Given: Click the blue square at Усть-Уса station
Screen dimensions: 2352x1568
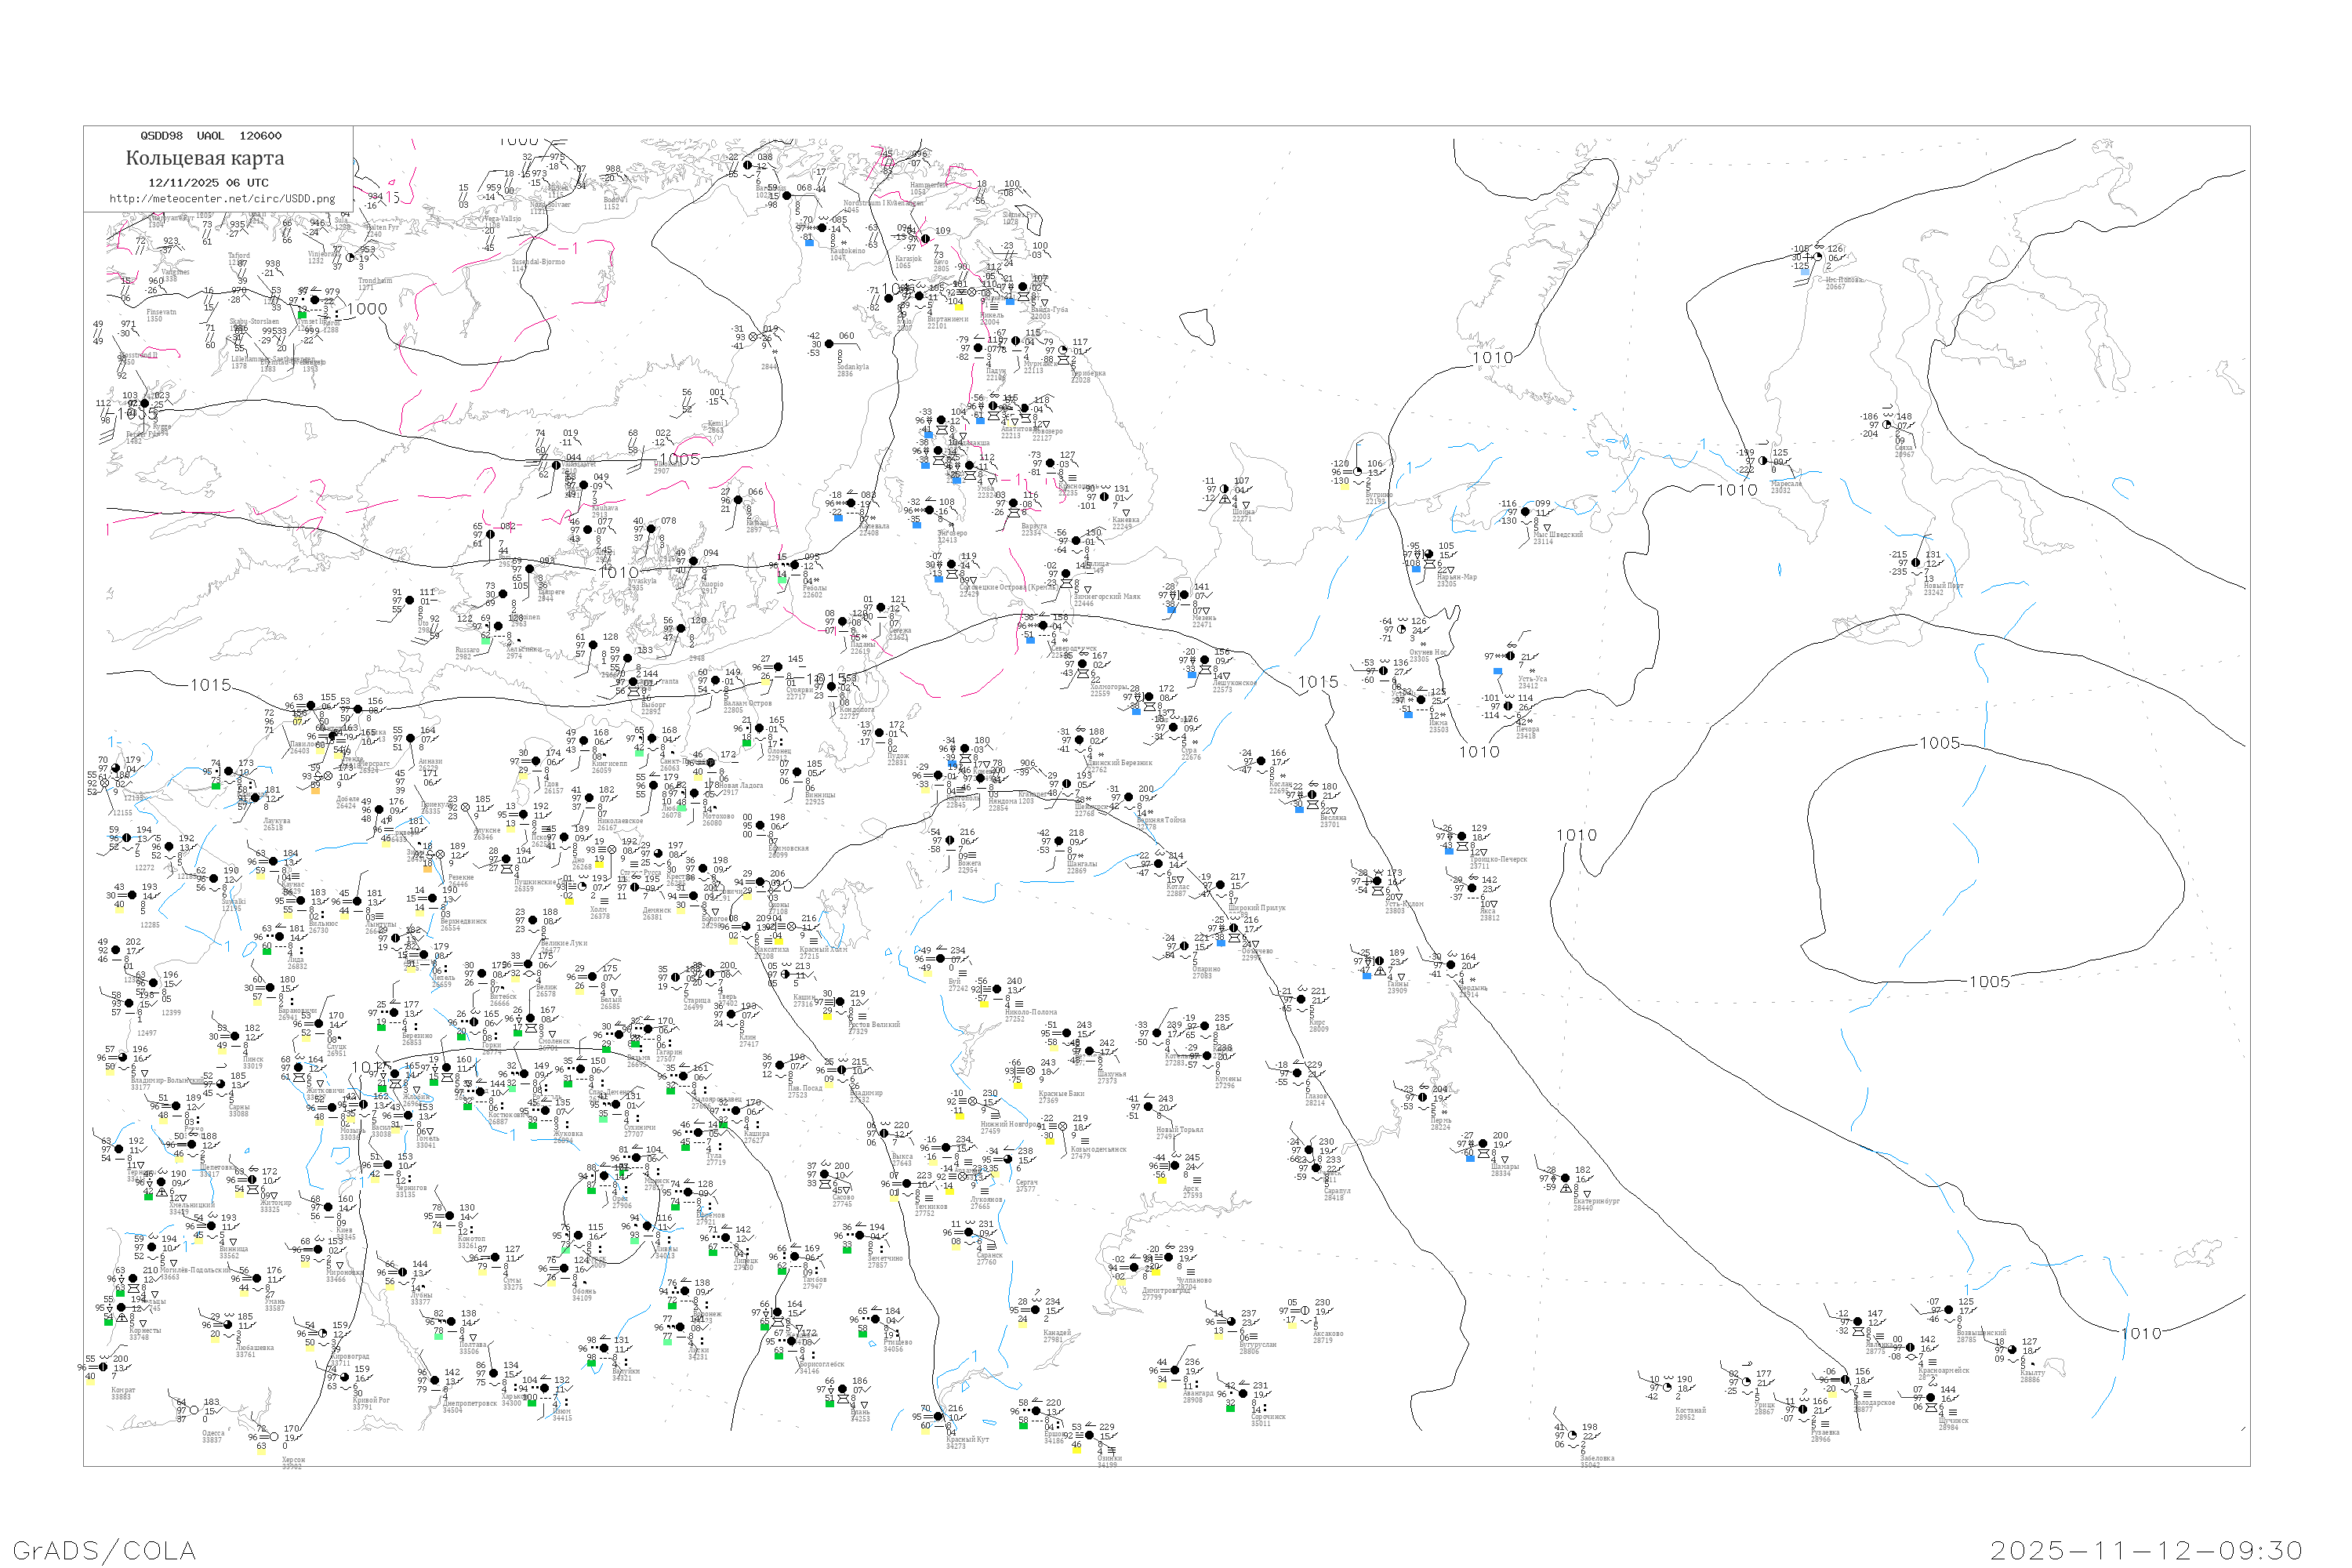Looking at the screenshot, I should point(1497,671).
